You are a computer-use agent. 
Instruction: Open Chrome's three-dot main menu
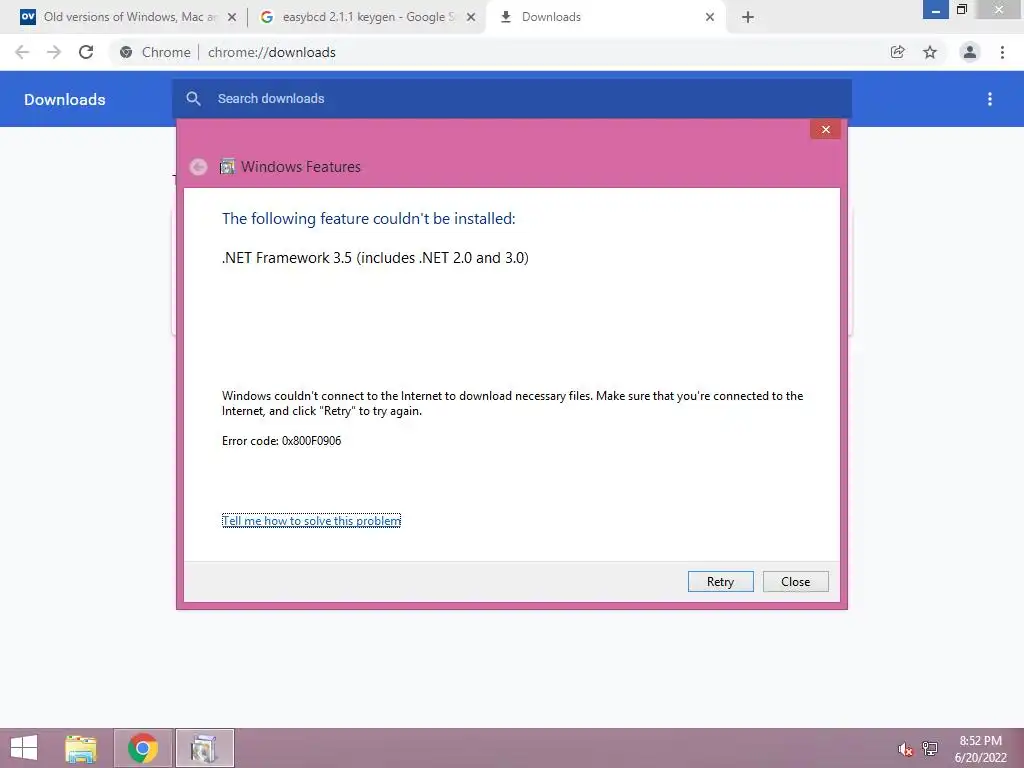coord(1002,52)
